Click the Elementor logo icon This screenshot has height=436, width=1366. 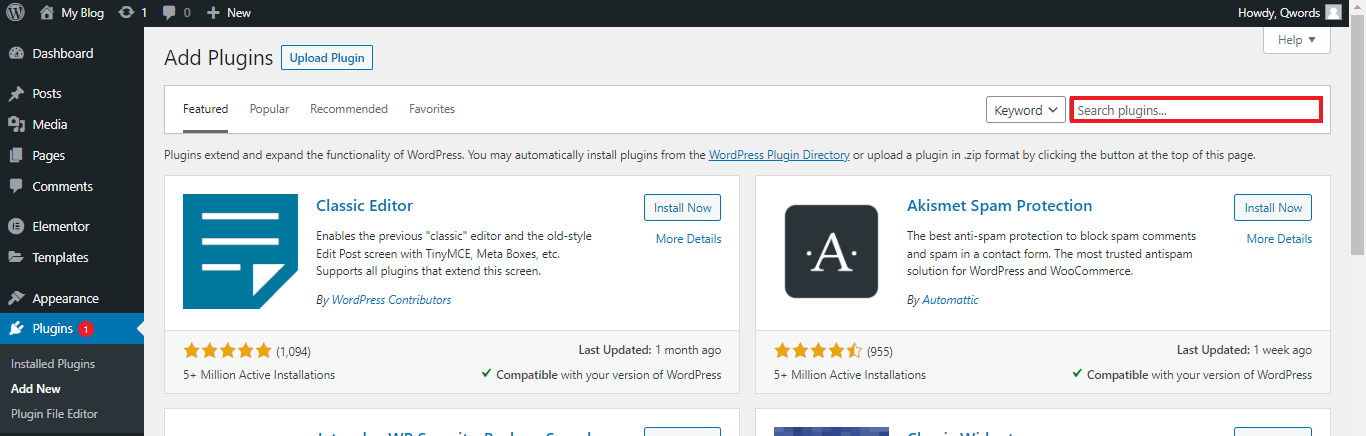click(16, 226)
